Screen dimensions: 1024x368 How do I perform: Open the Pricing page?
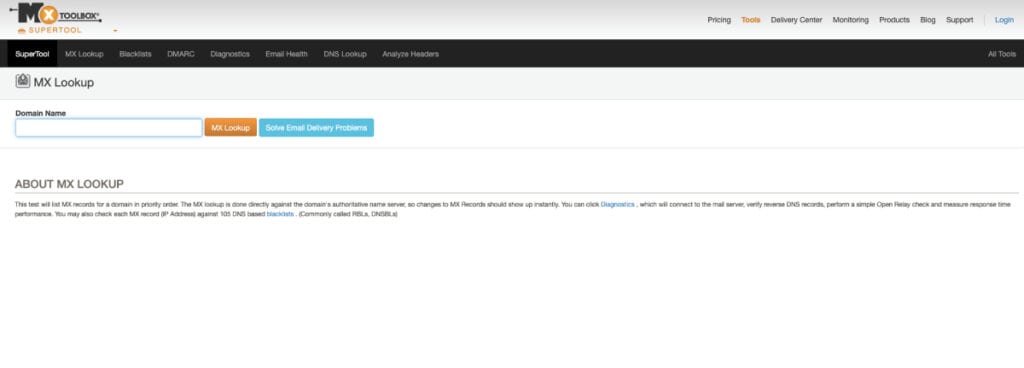pyautogui.click(x=719, y=20)
